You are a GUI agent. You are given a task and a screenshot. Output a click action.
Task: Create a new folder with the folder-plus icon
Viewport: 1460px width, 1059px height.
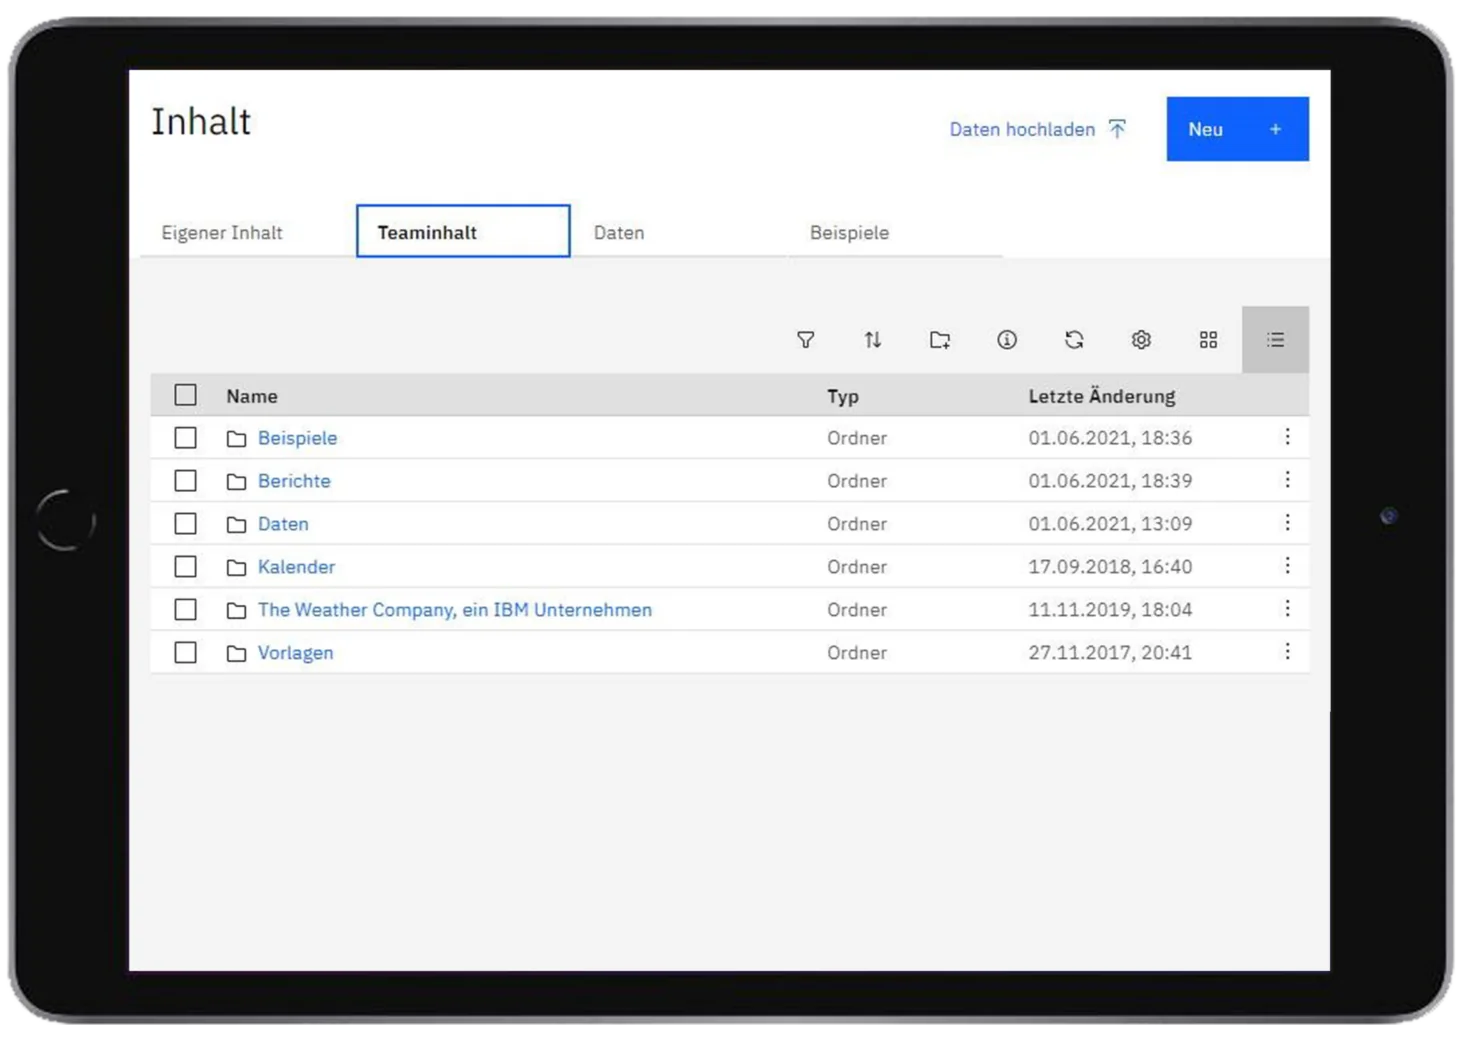[939, 340]
